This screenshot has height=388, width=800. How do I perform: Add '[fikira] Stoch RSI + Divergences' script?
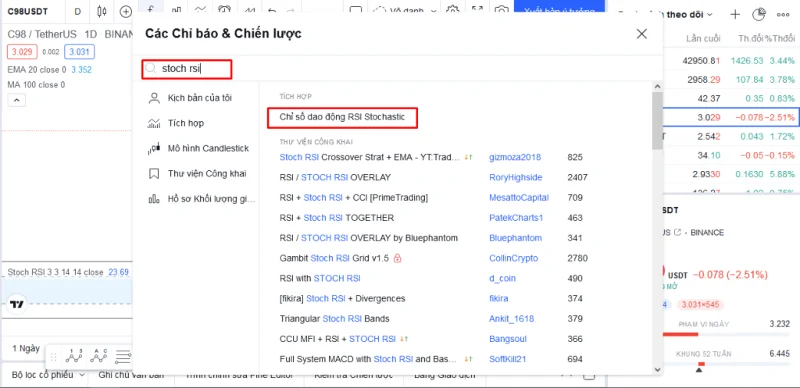[342, 299]
